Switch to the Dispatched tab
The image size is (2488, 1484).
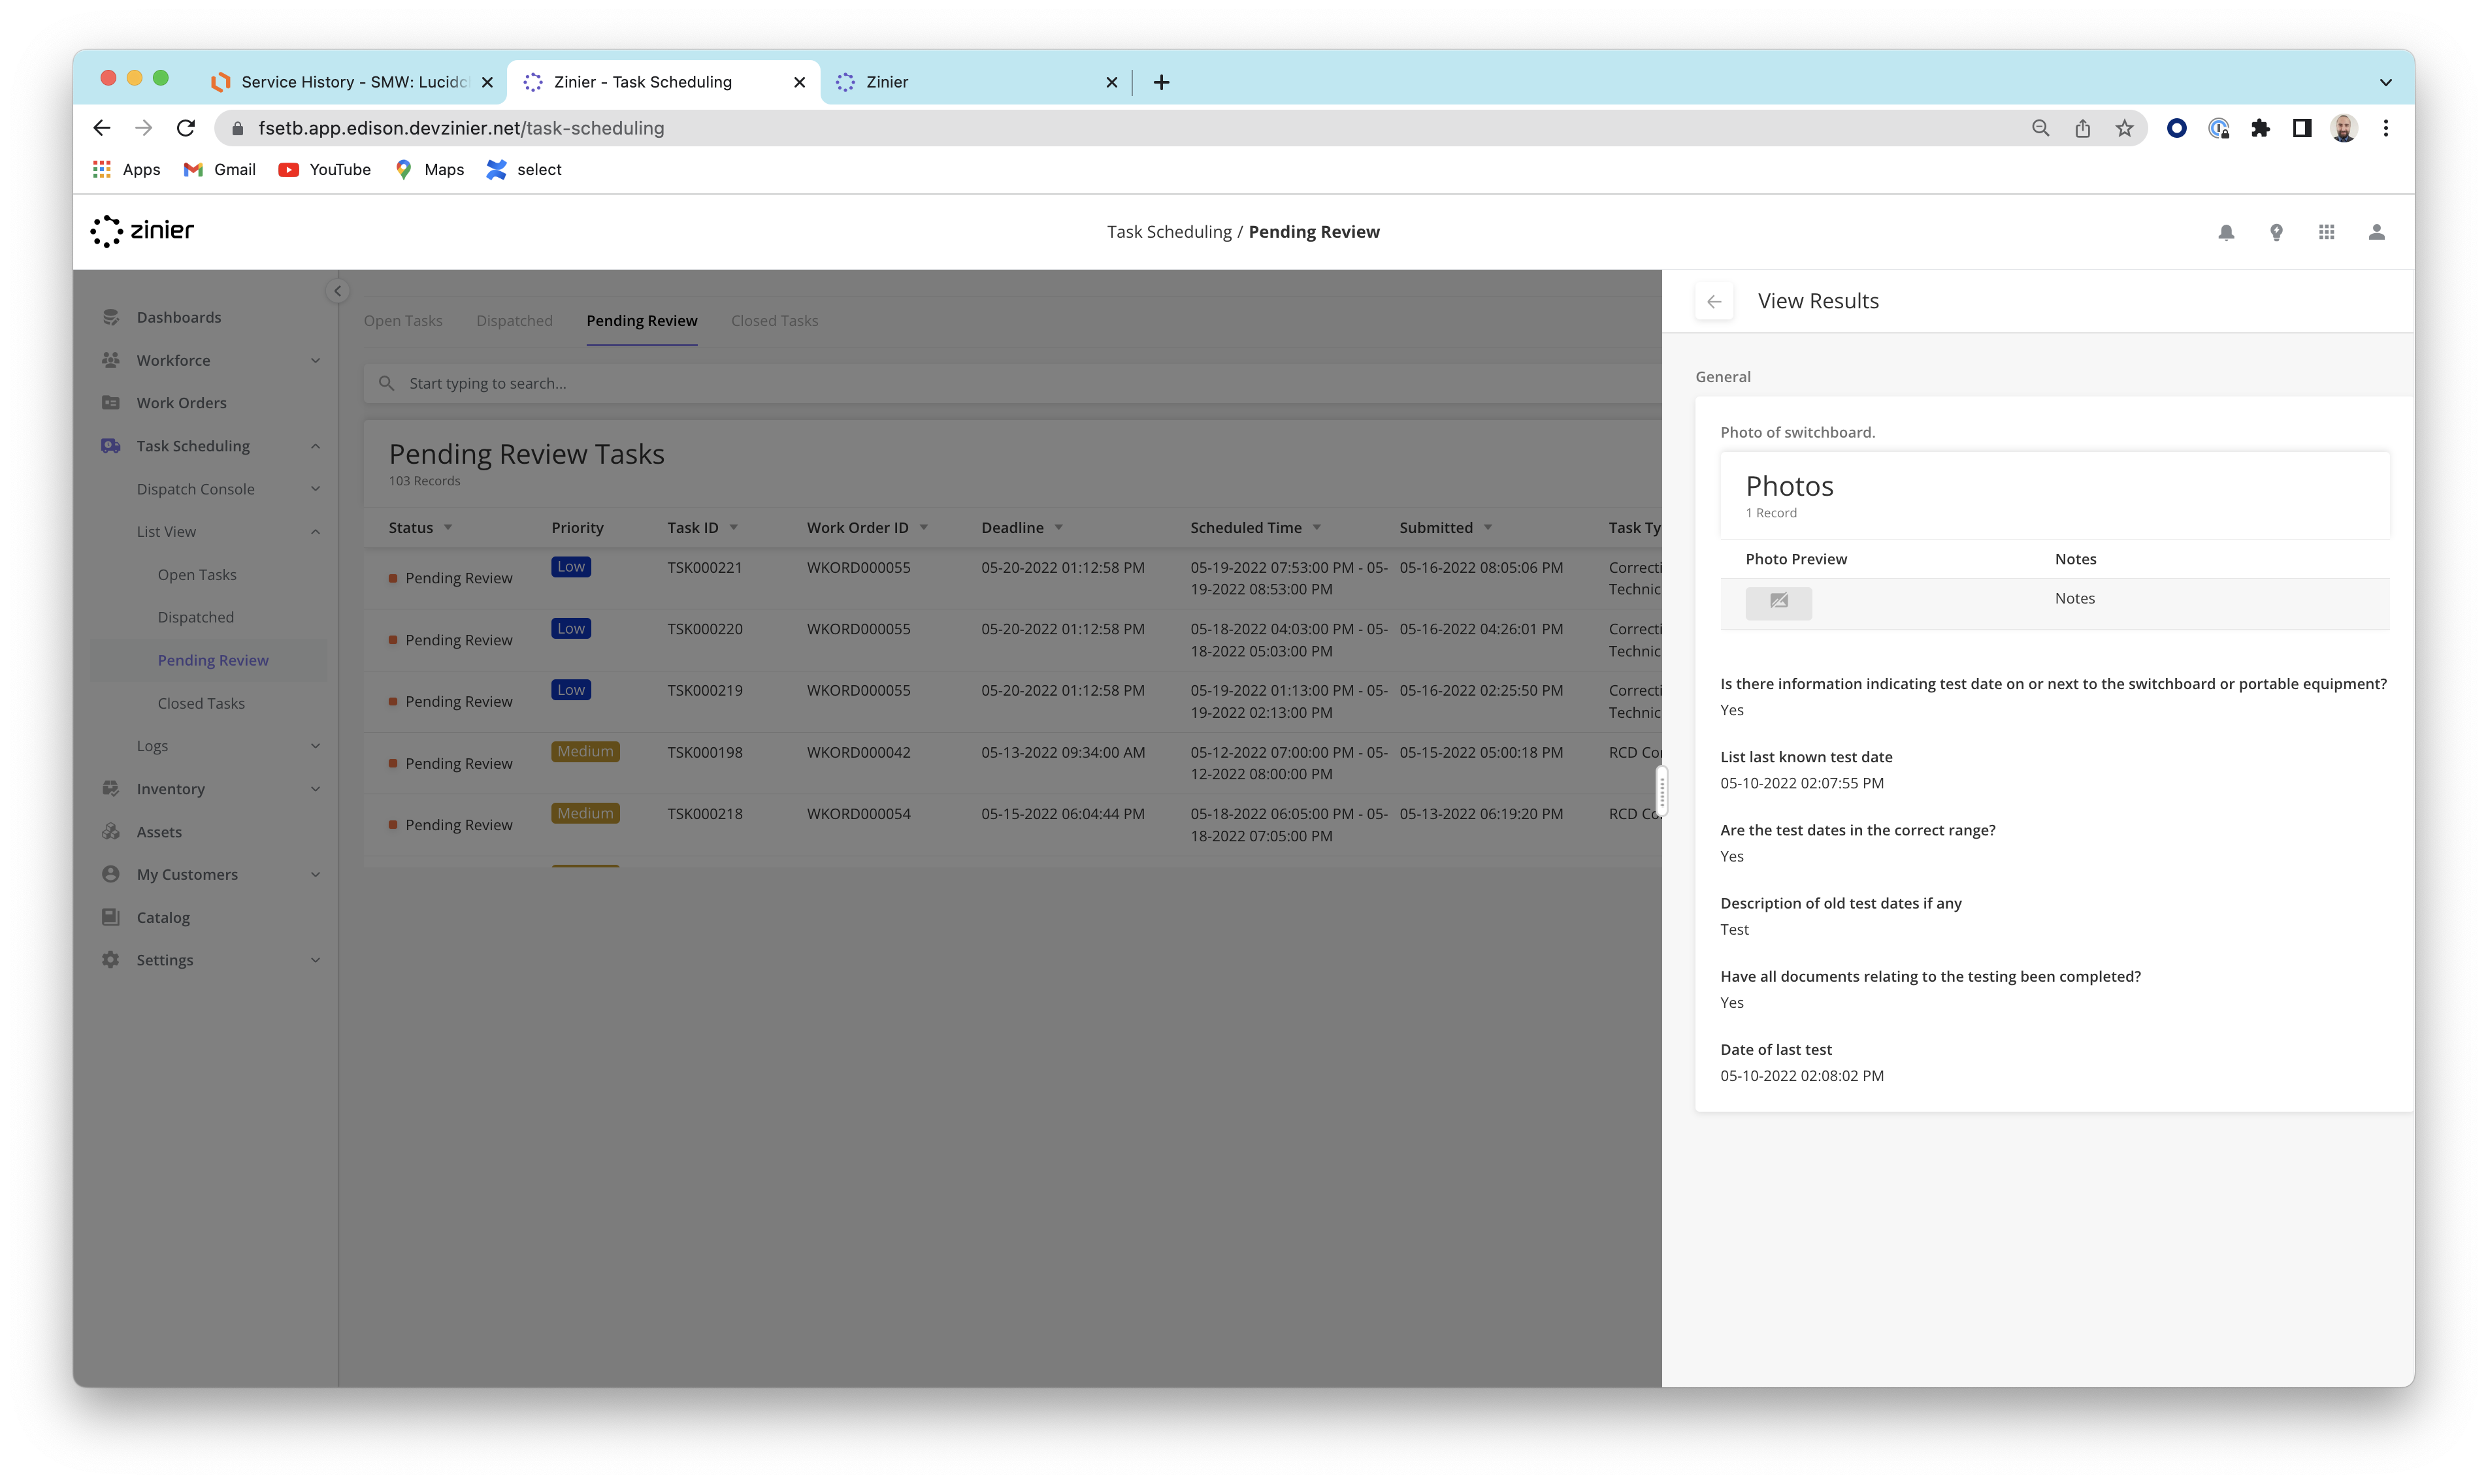coord(514,320)
